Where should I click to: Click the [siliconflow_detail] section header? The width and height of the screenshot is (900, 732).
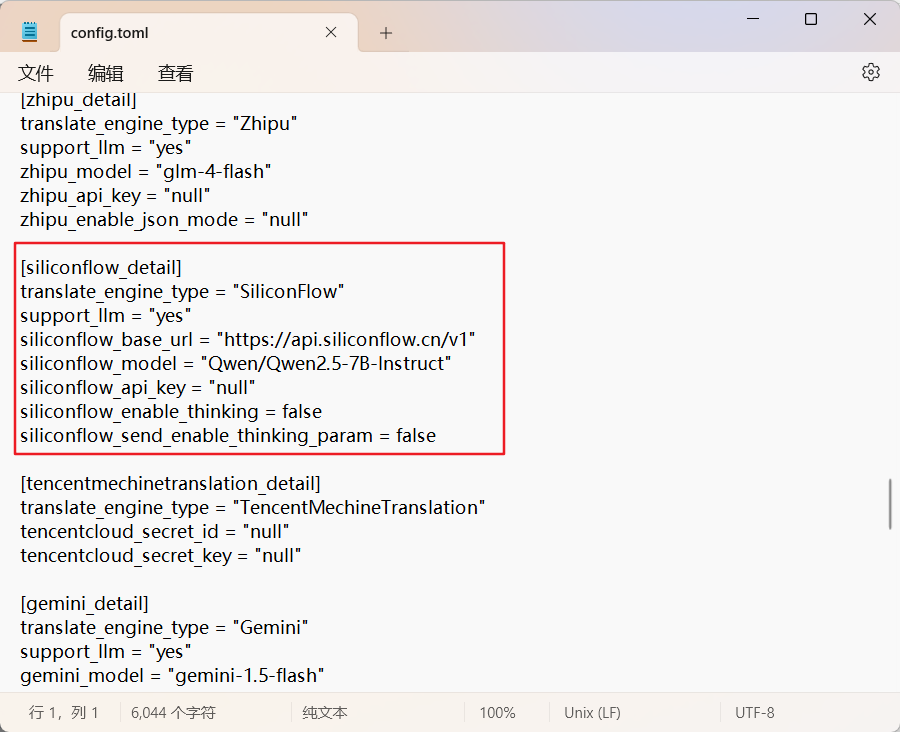tap(101, 268)
